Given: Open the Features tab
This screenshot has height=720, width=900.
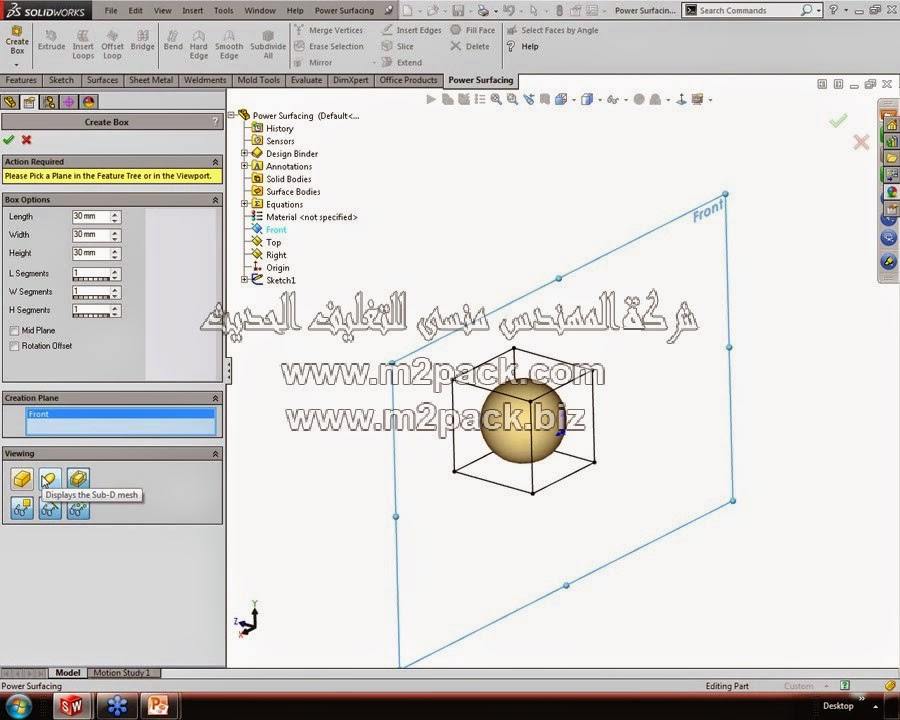Looking at the screenshot, I should [x=21, y=80].
